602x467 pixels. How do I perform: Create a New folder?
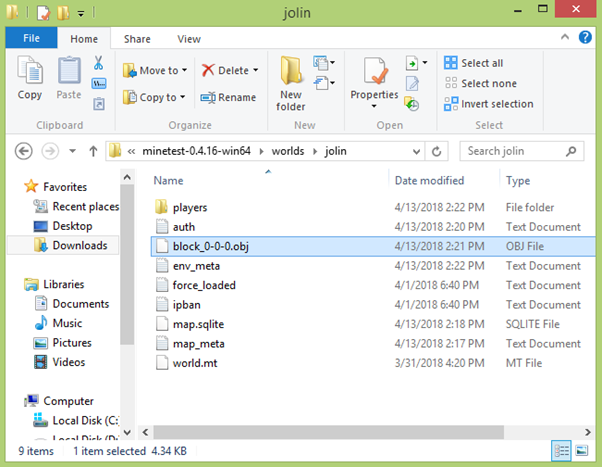291,84
